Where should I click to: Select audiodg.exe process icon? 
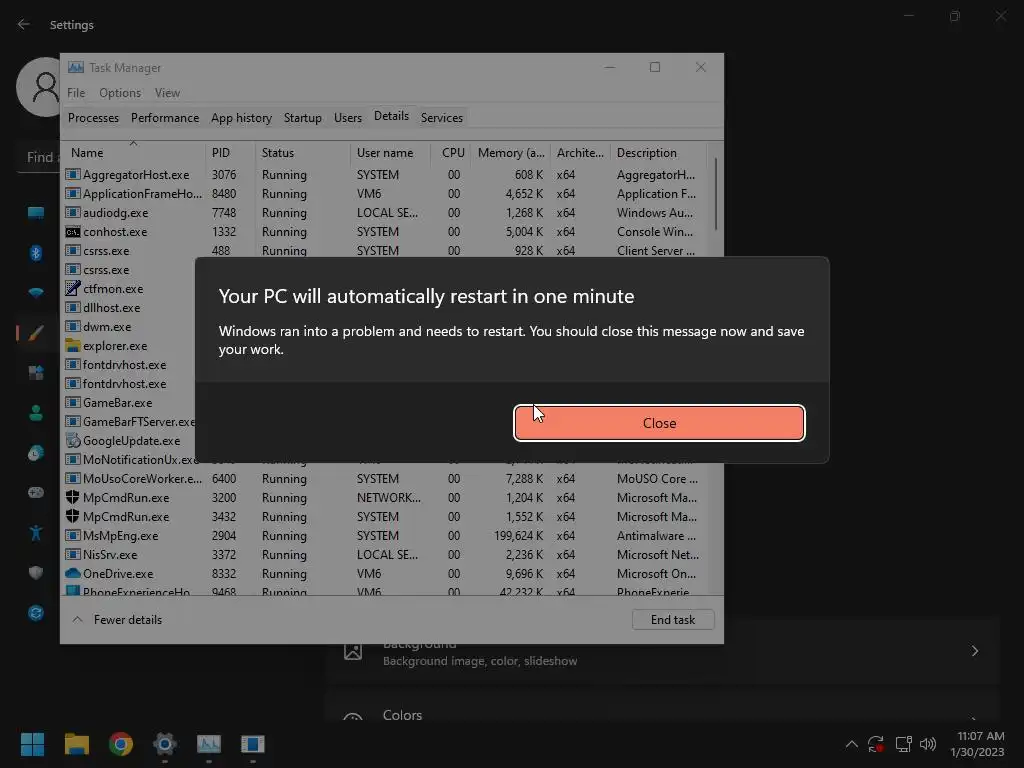click(72, 212)
